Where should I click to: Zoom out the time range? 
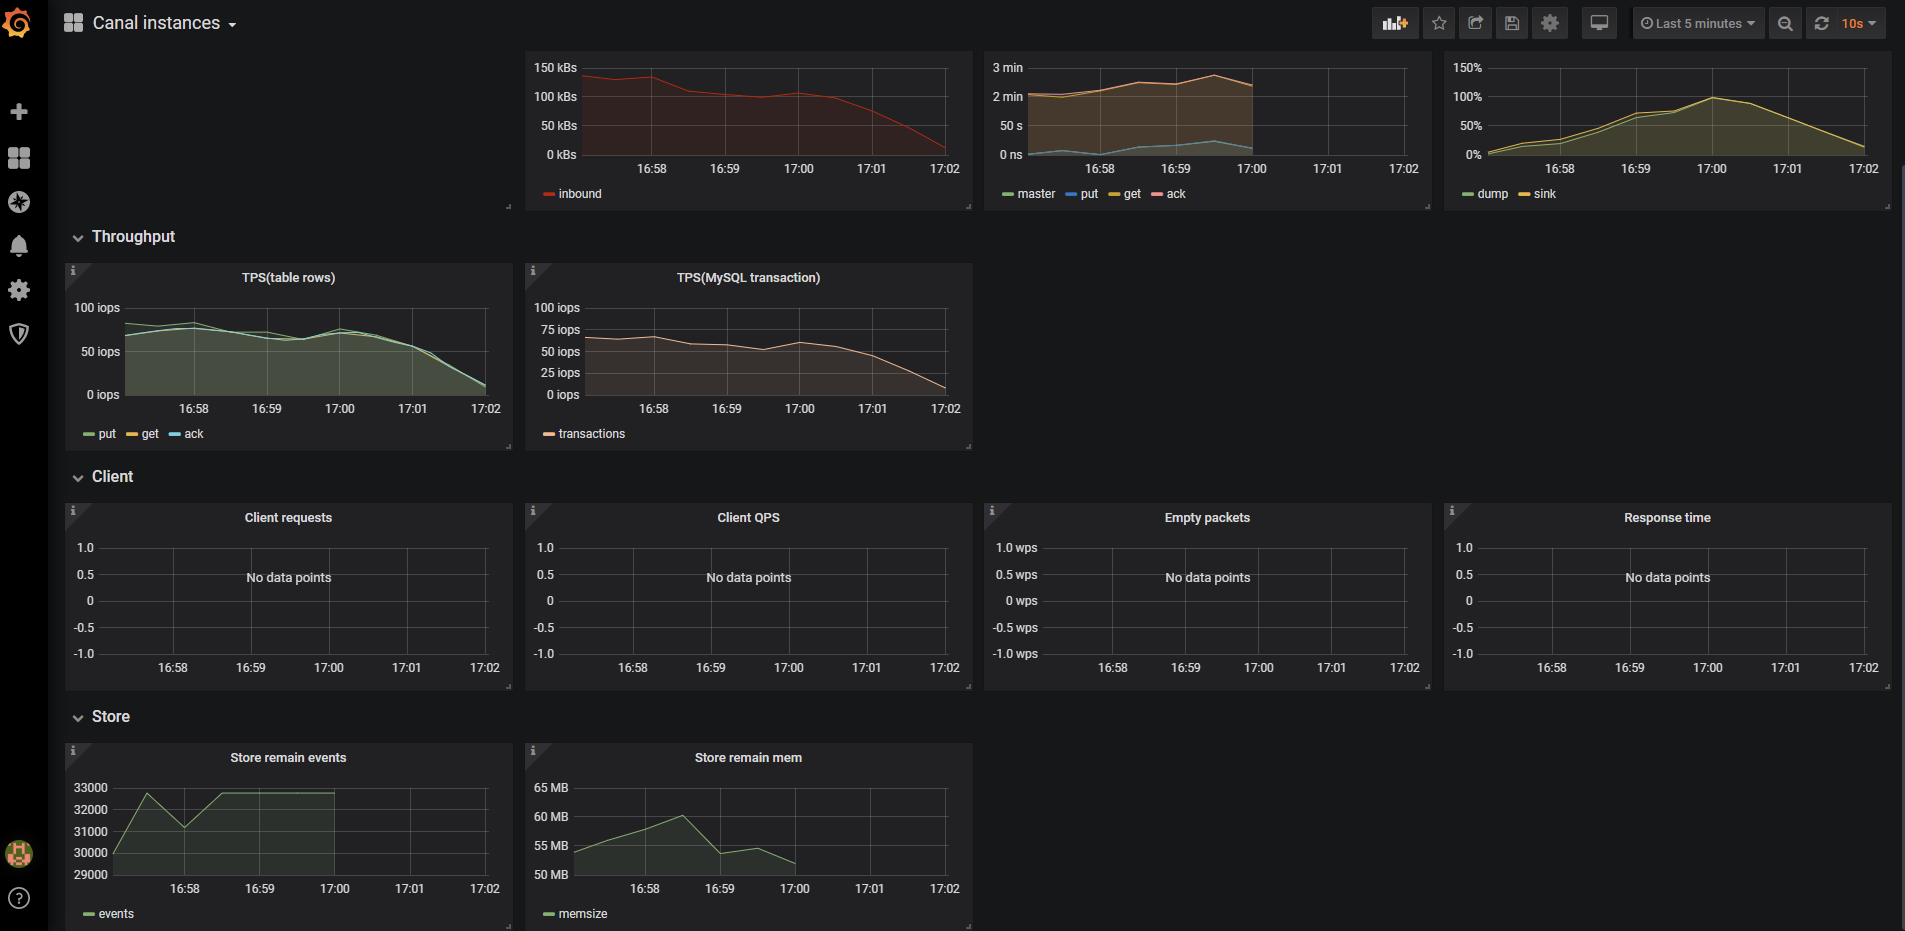(1785, 23)
